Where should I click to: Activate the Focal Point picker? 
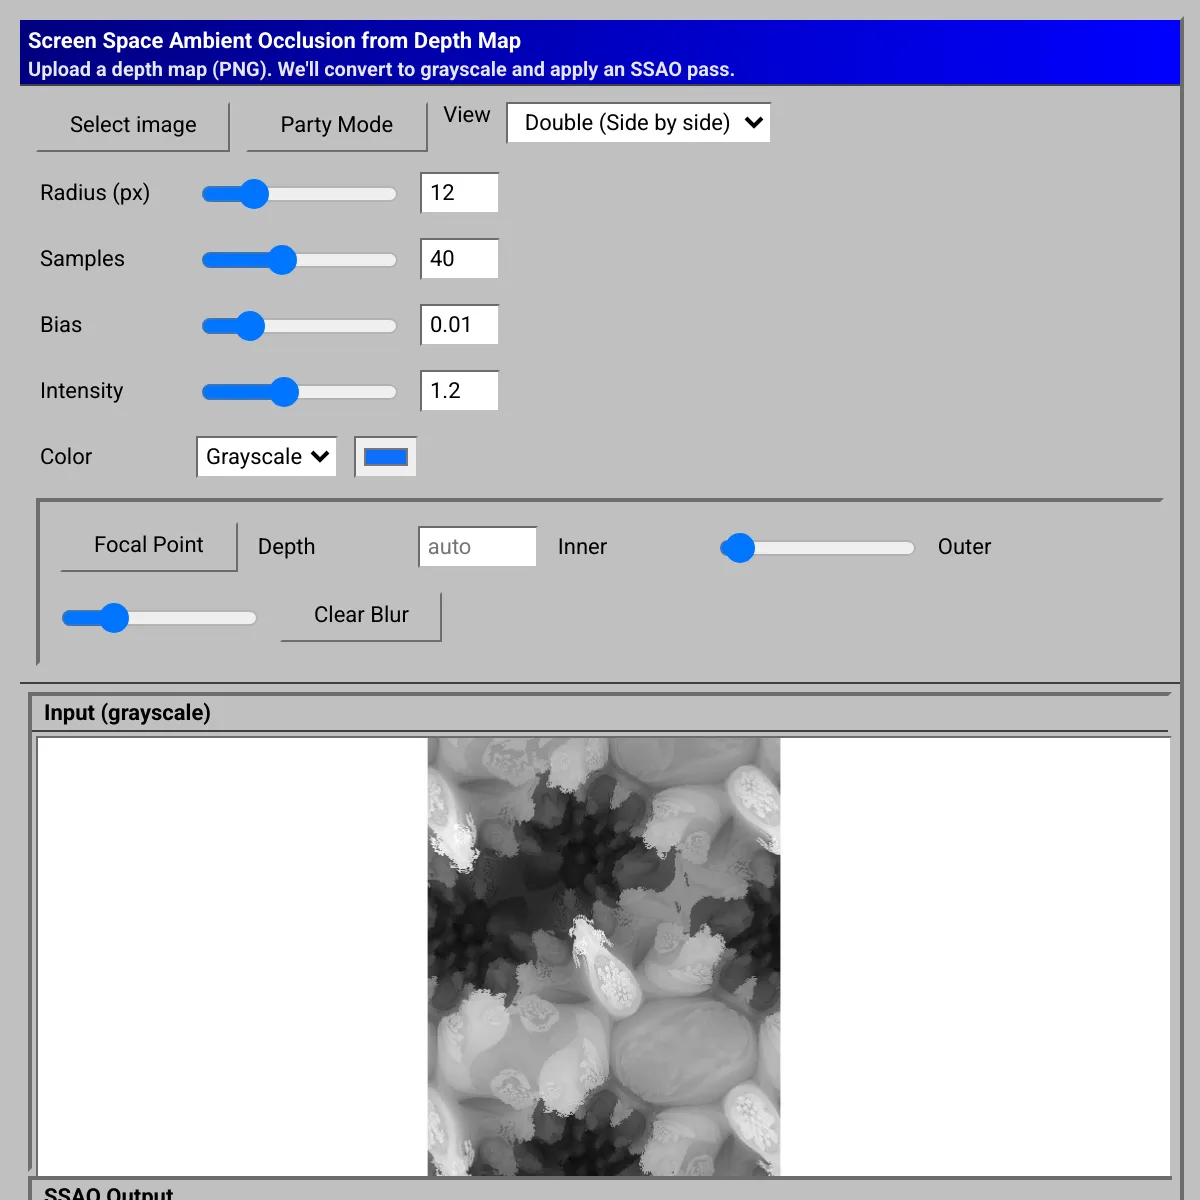(148, 545)
